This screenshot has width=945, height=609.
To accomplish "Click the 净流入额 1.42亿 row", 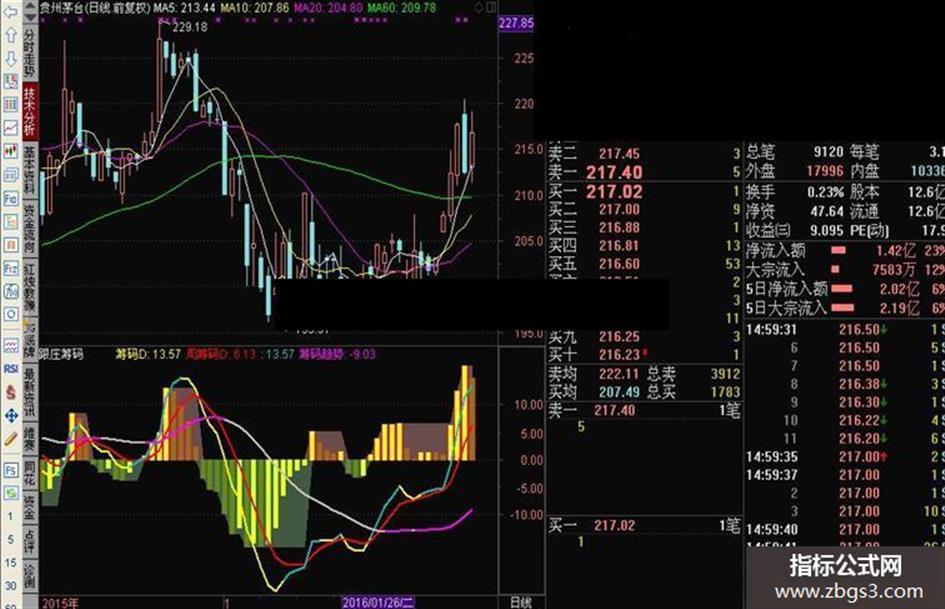I will (x=845, y=250).
